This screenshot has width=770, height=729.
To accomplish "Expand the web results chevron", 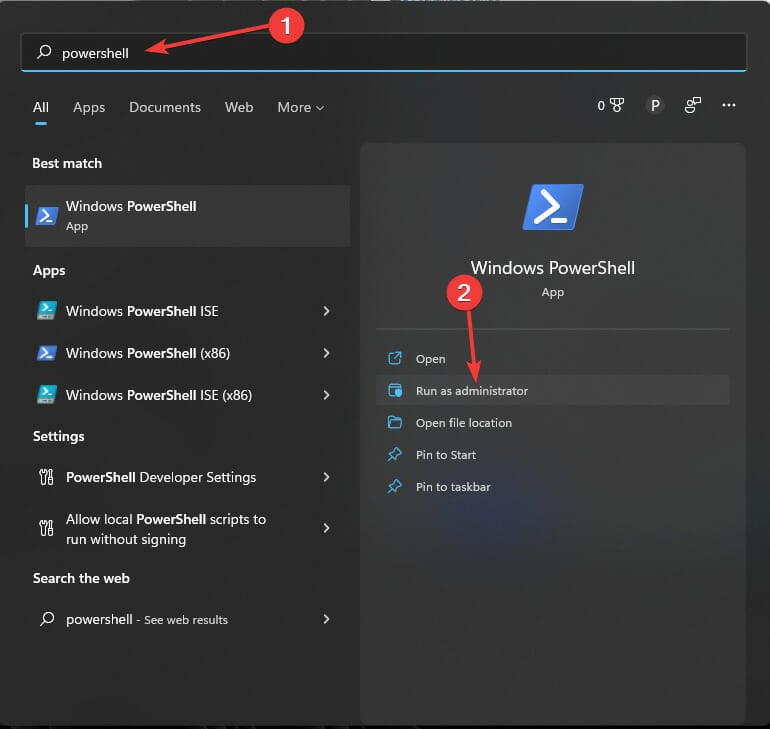I will coord(326,619).
